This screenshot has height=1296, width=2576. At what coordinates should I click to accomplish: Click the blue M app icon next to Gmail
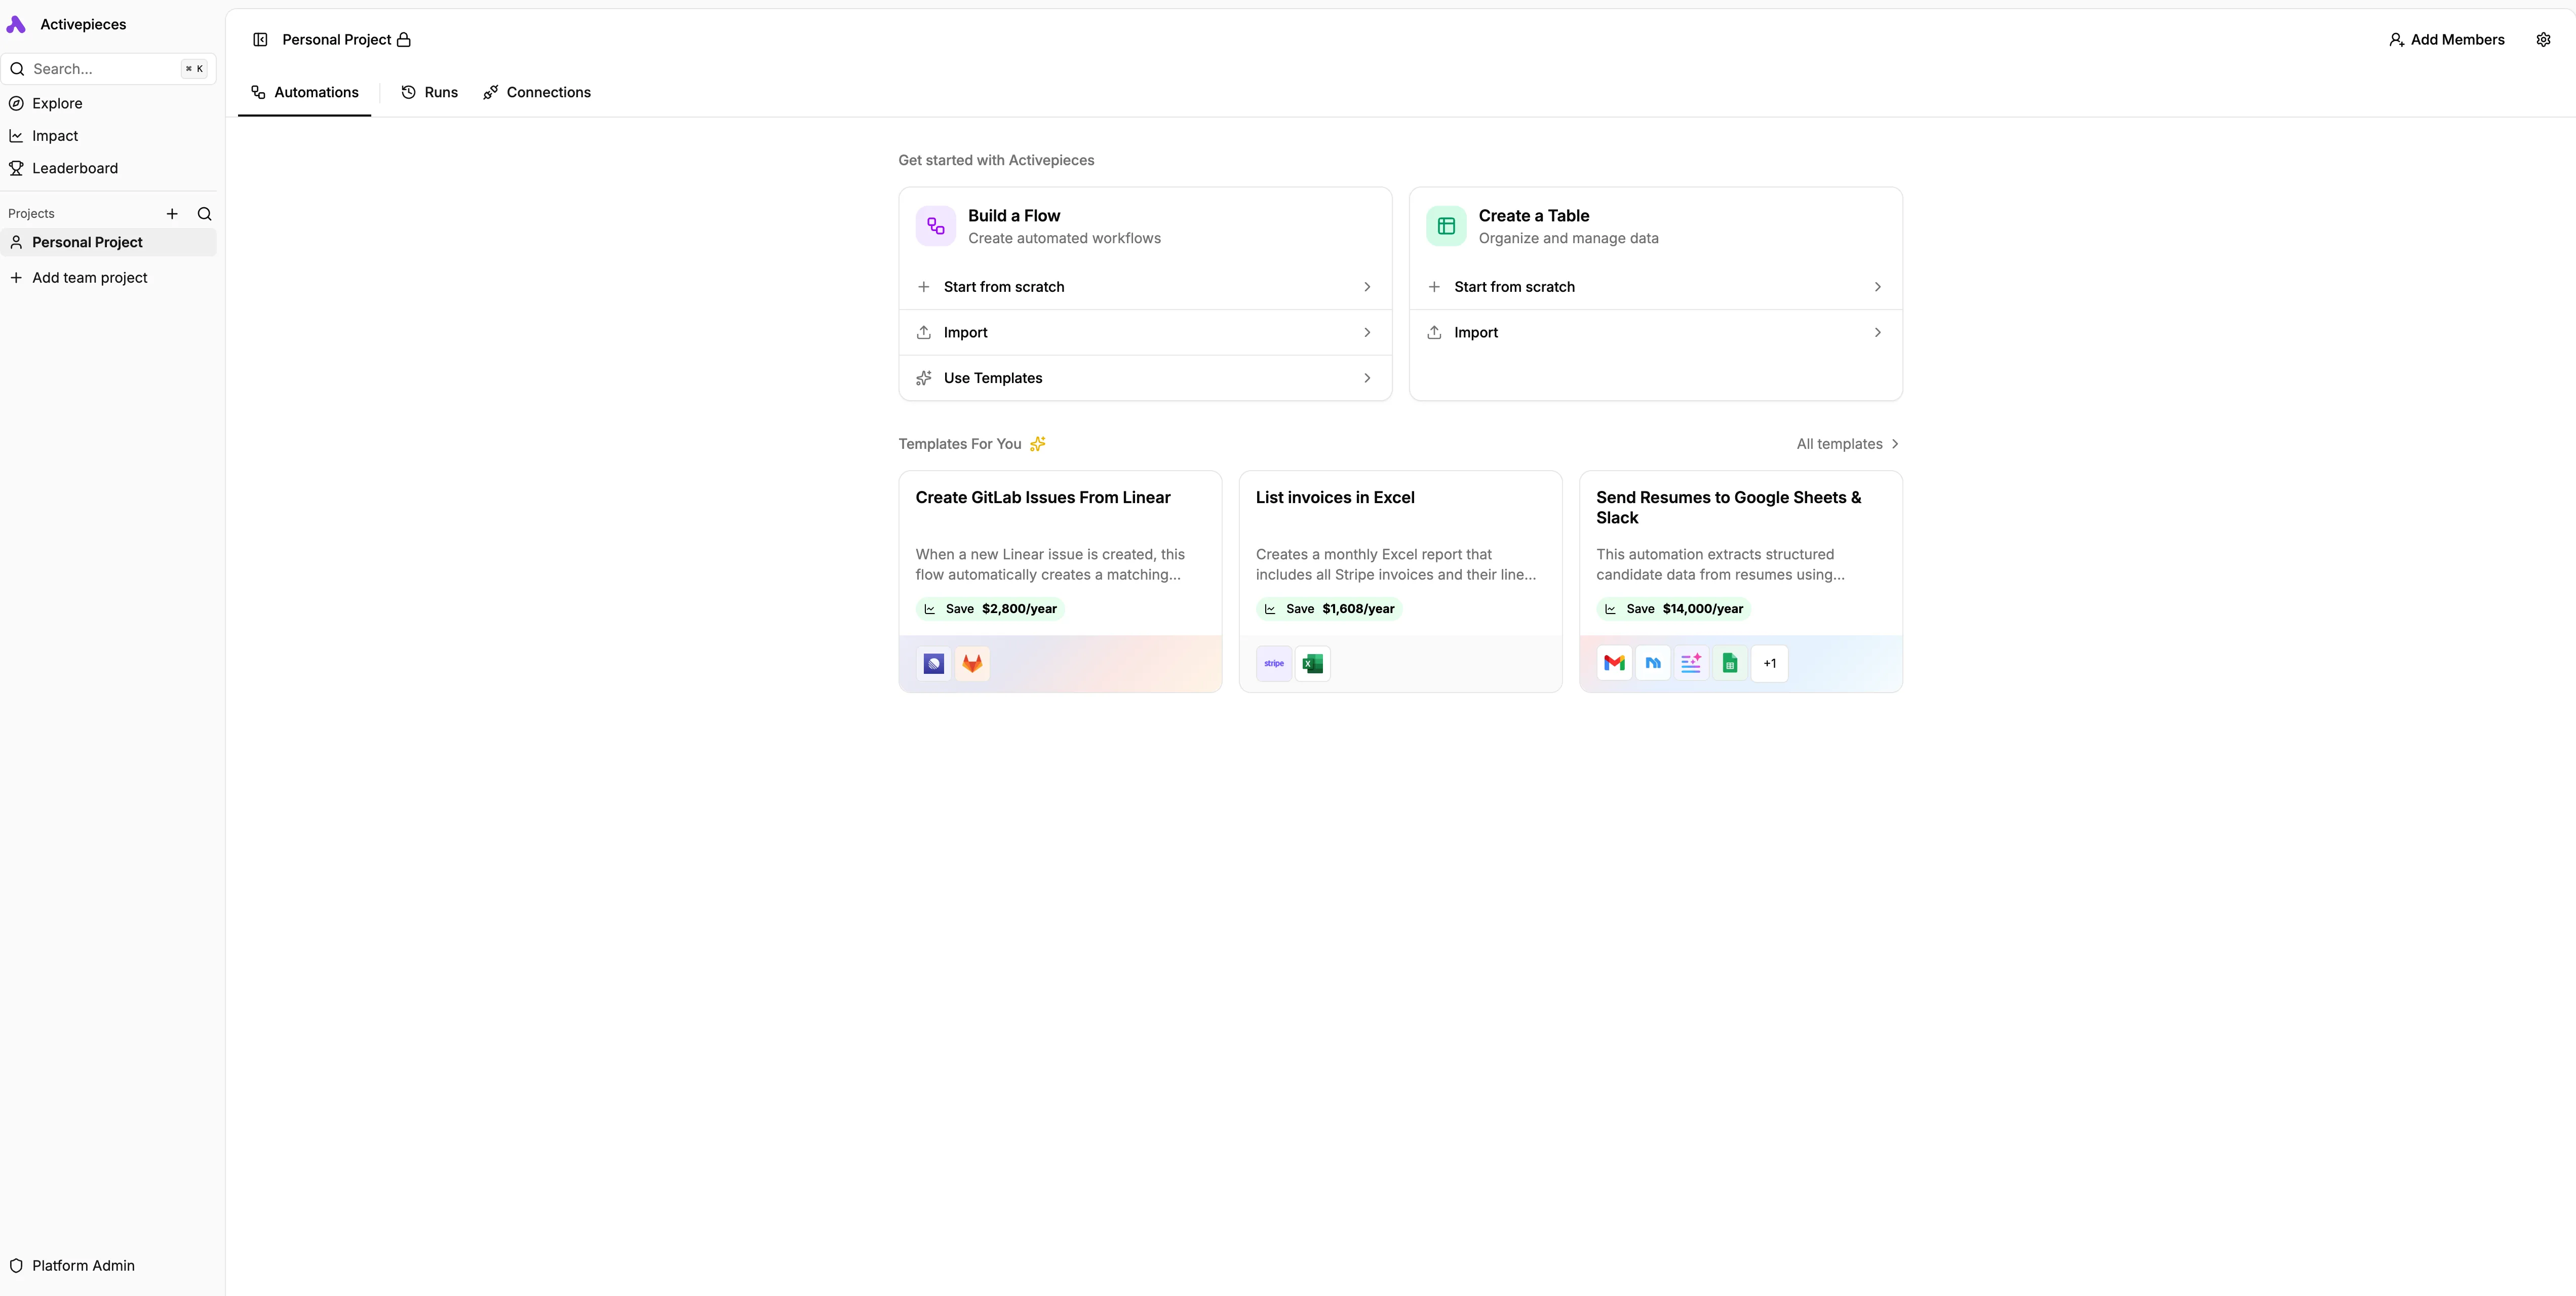[x=1653, y=664]
